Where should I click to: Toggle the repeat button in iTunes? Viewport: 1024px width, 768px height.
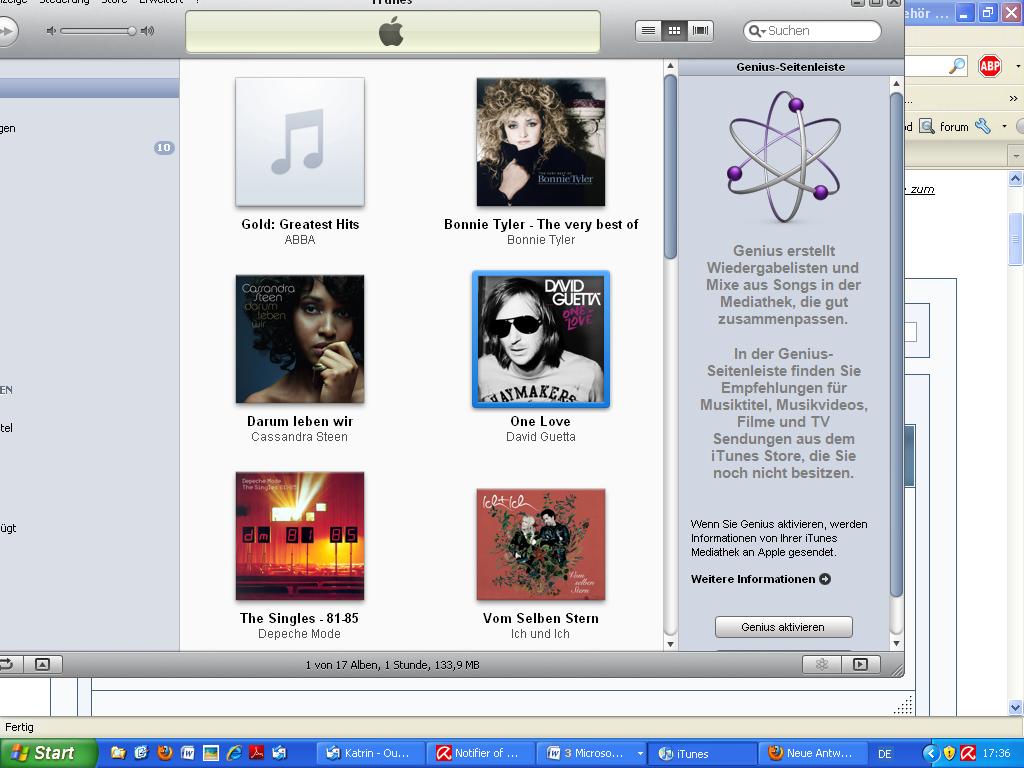pyautogui.click(x=7, y=664)
